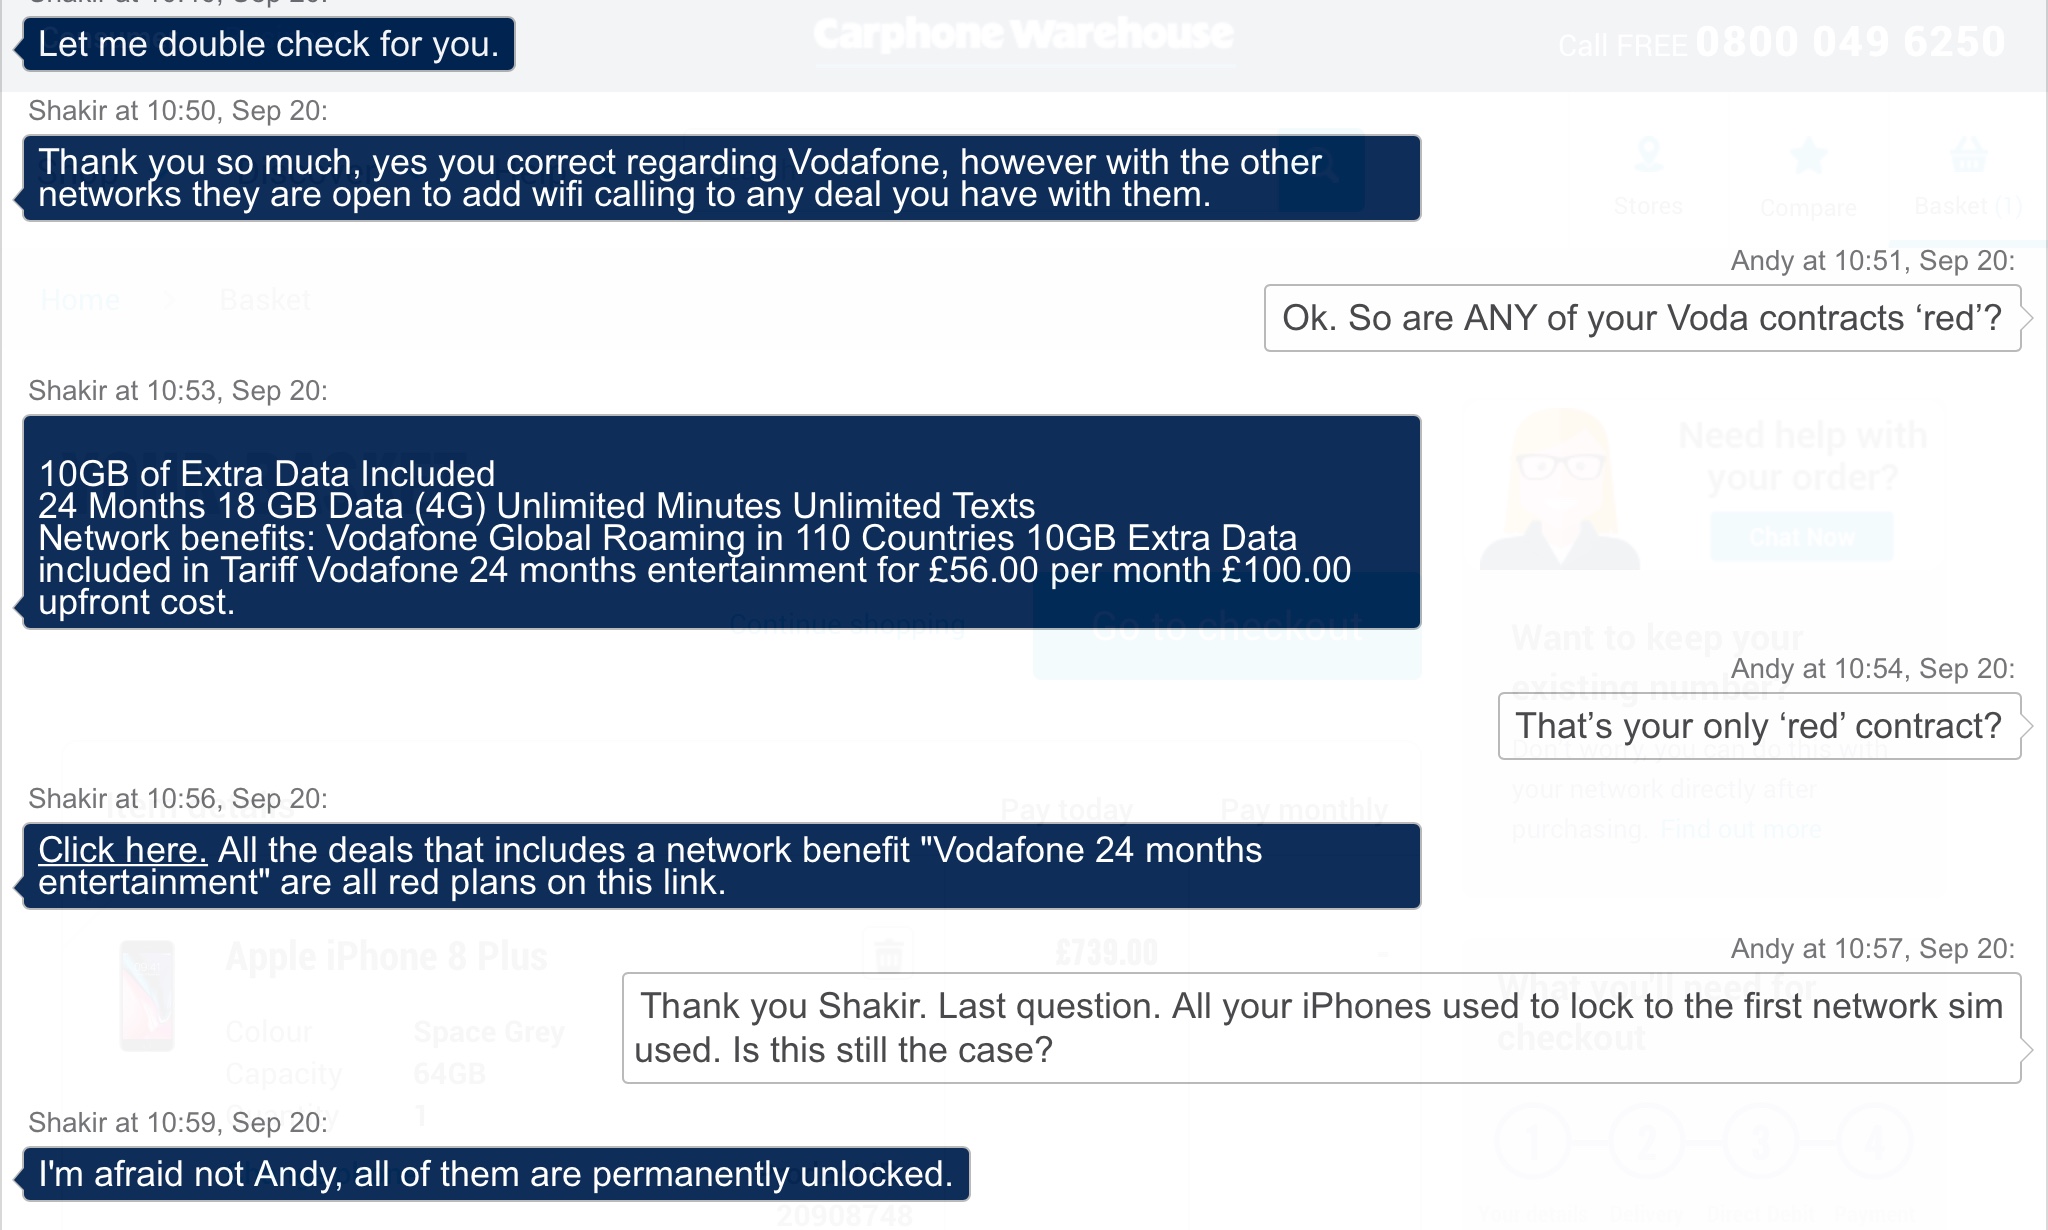Click the Continue shopping link
This screenshot has height=1230, width=2048.
point(847,625)
